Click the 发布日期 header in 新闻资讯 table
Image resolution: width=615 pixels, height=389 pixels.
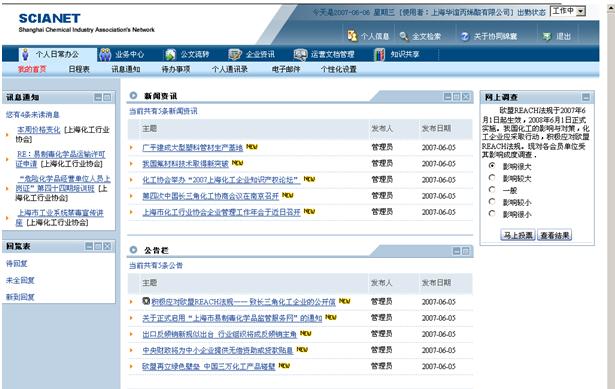point(436,128)
